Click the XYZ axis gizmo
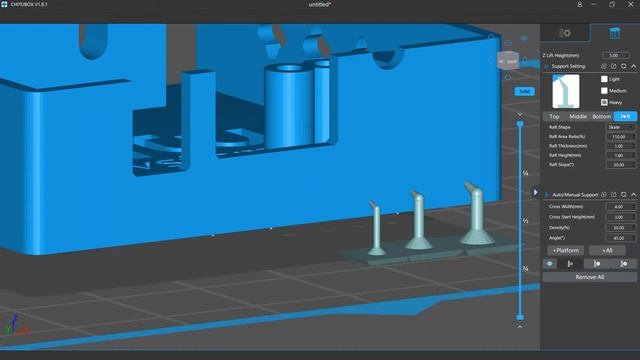The height and width of the screenshot is (360, 640). (x=16, y=325)
